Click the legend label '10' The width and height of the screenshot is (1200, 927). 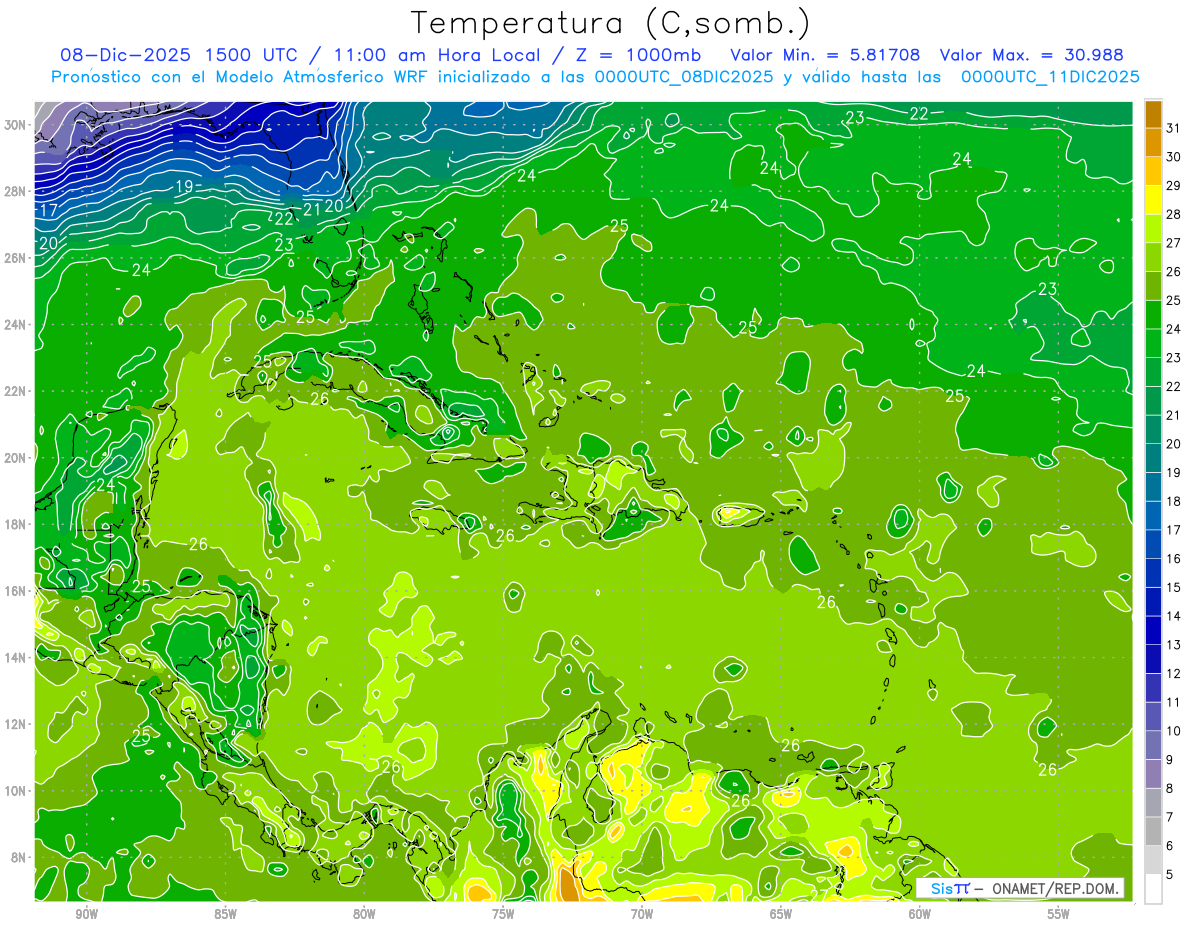coord(1173,731)
